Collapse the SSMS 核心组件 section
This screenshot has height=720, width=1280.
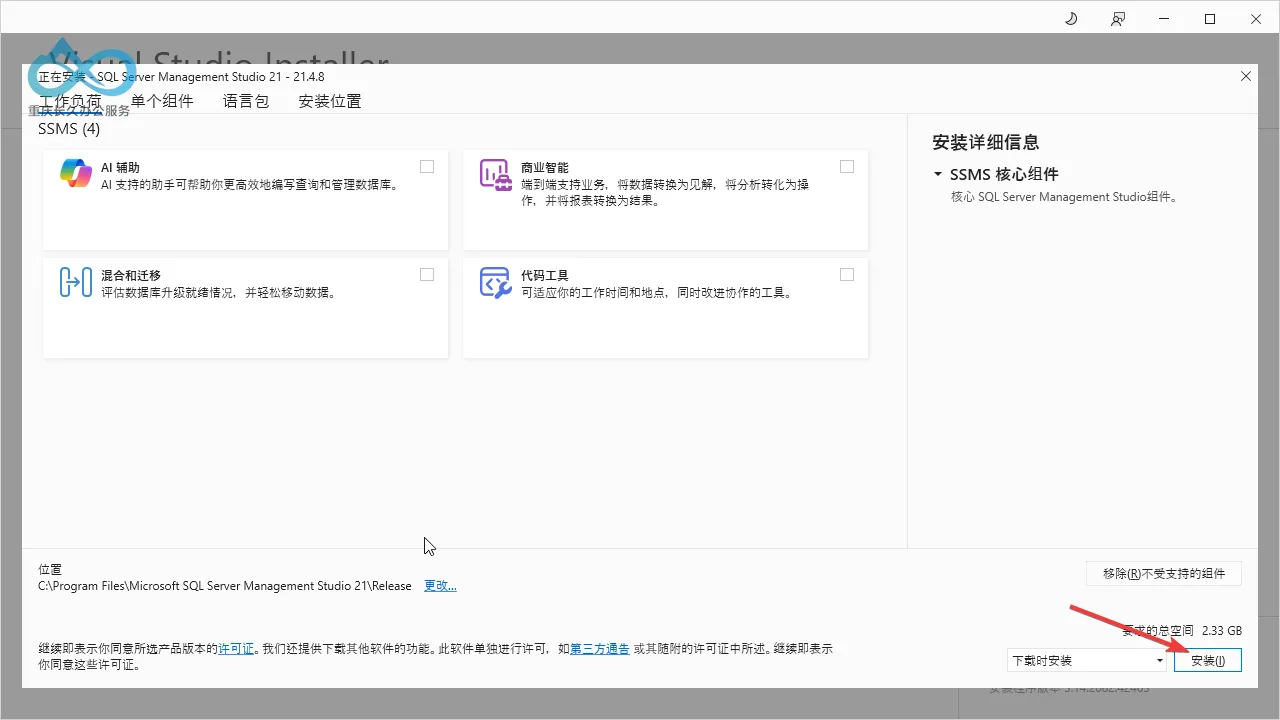click(938, 174)
